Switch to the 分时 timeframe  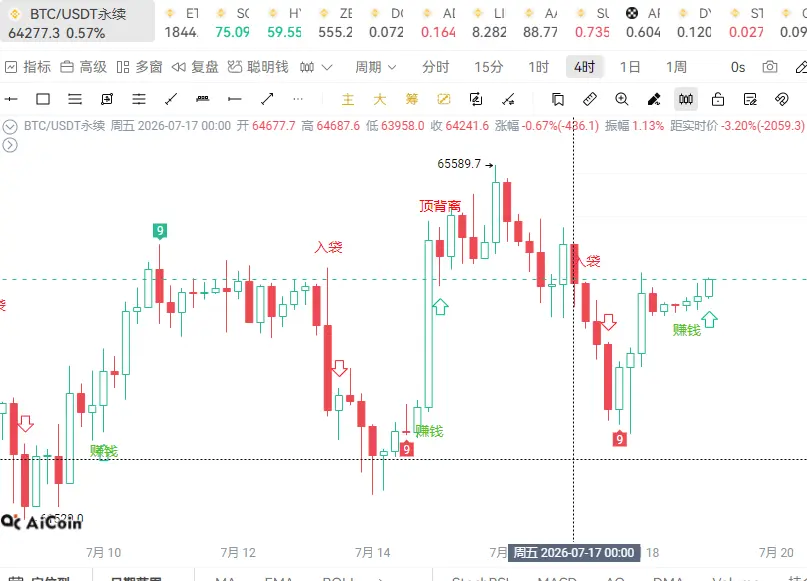pyautogui.click(x=435, y=67)
